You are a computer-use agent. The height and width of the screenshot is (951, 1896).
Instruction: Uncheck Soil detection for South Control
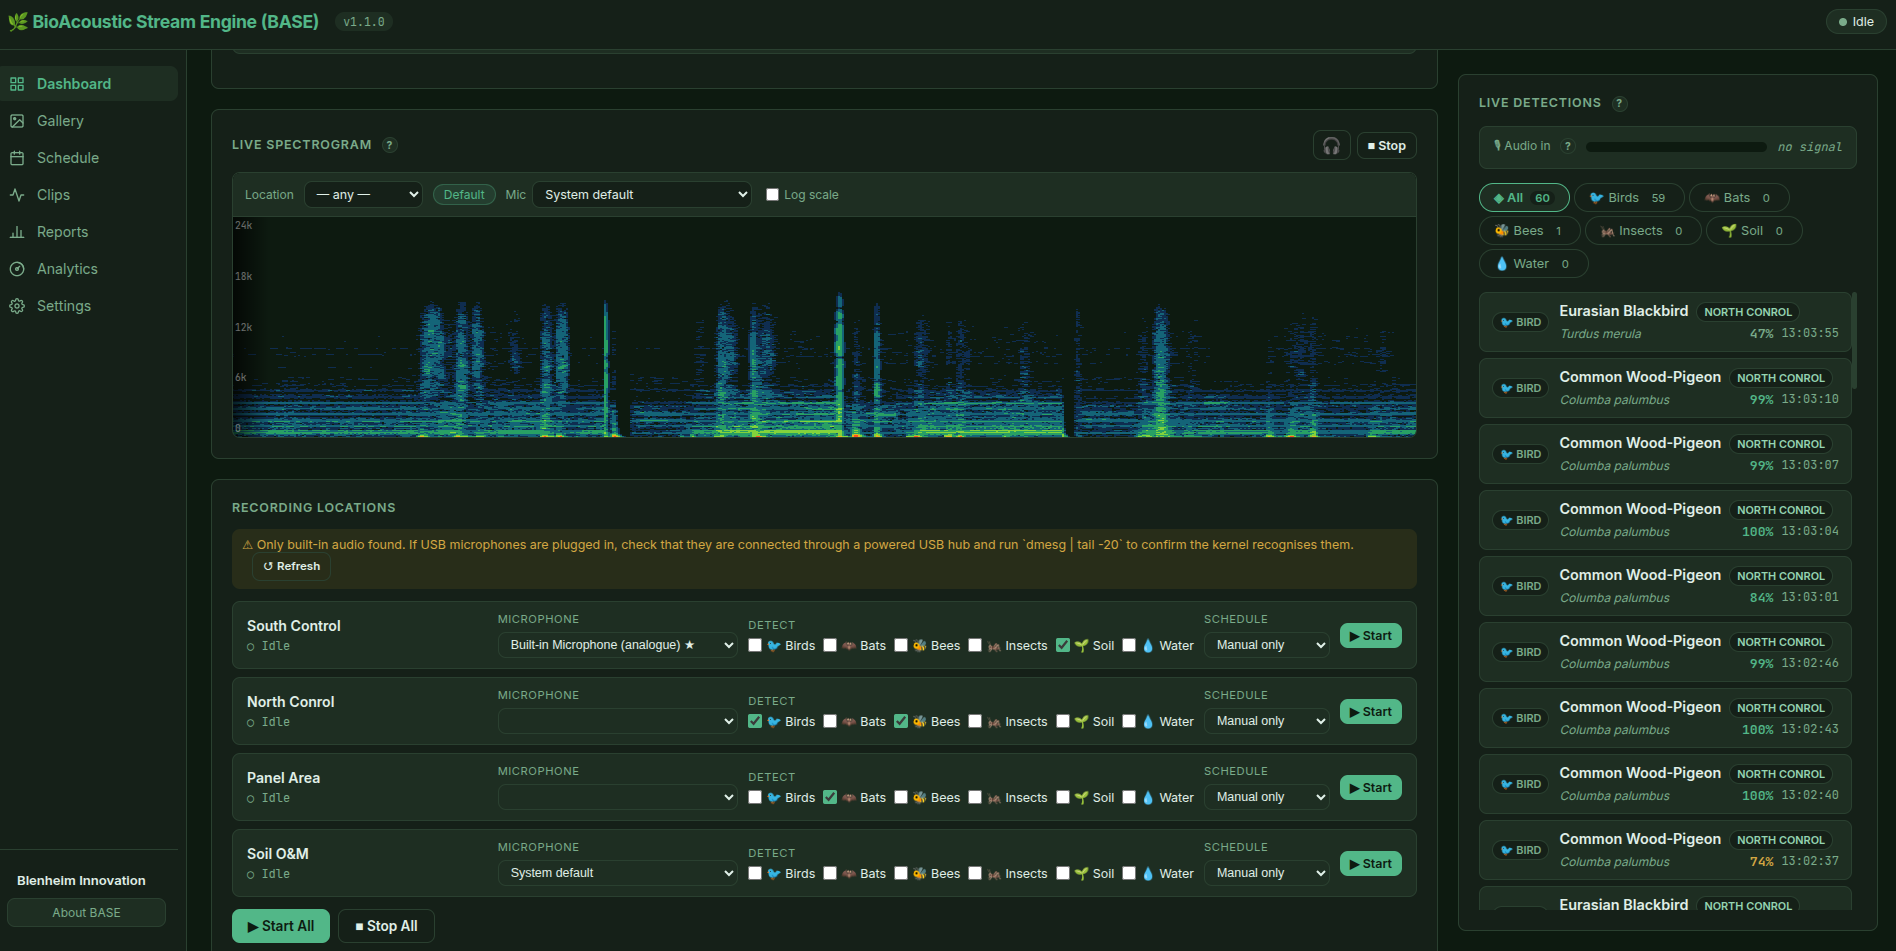tap(1063, 645)
